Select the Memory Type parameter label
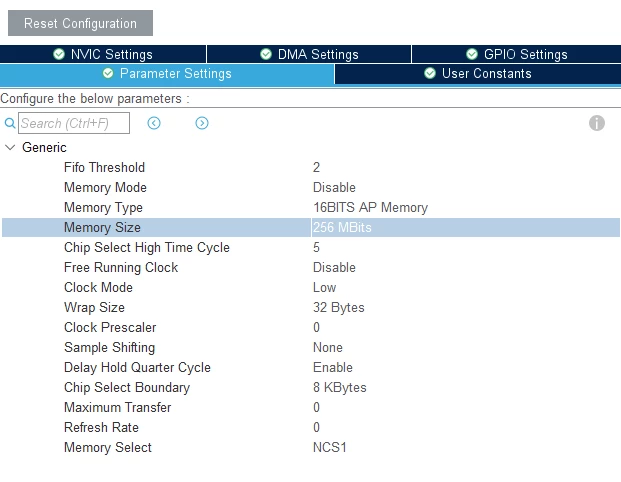Screen dimensions: 621x482 (103, 208)
